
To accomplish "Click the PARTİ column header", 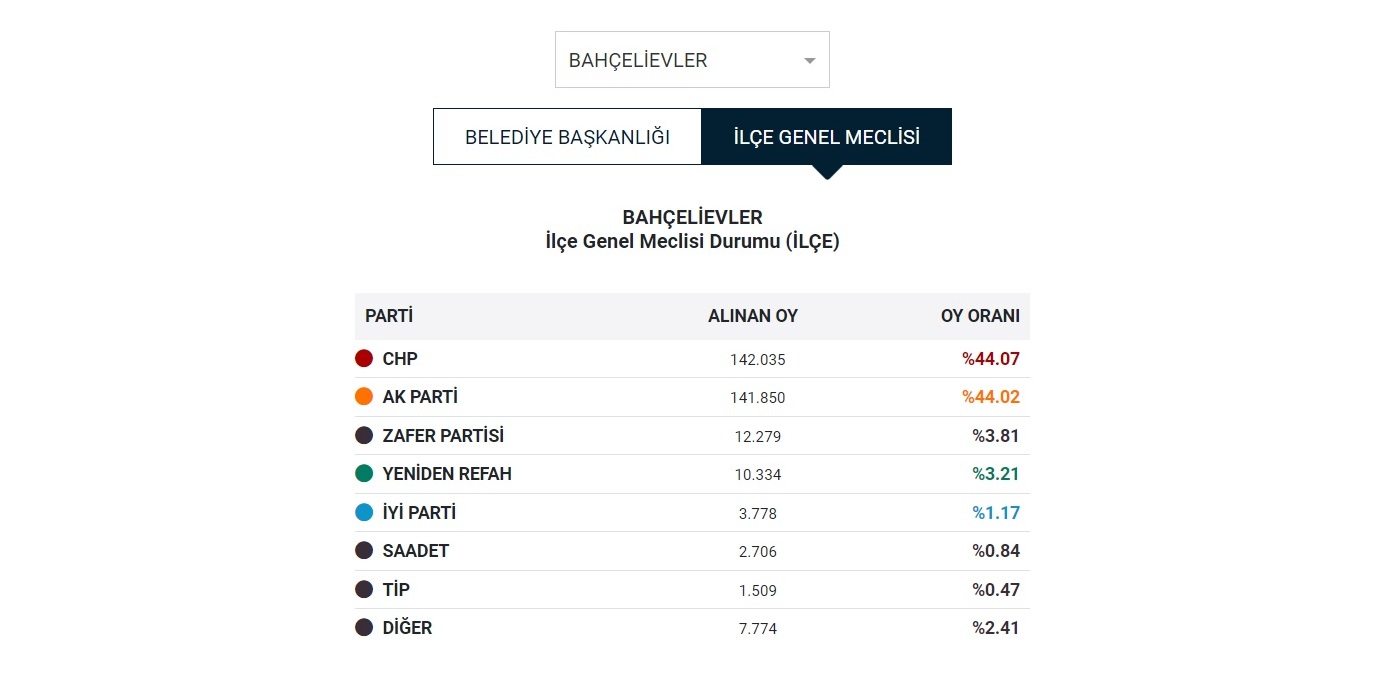I will click(x=389, y=316).
